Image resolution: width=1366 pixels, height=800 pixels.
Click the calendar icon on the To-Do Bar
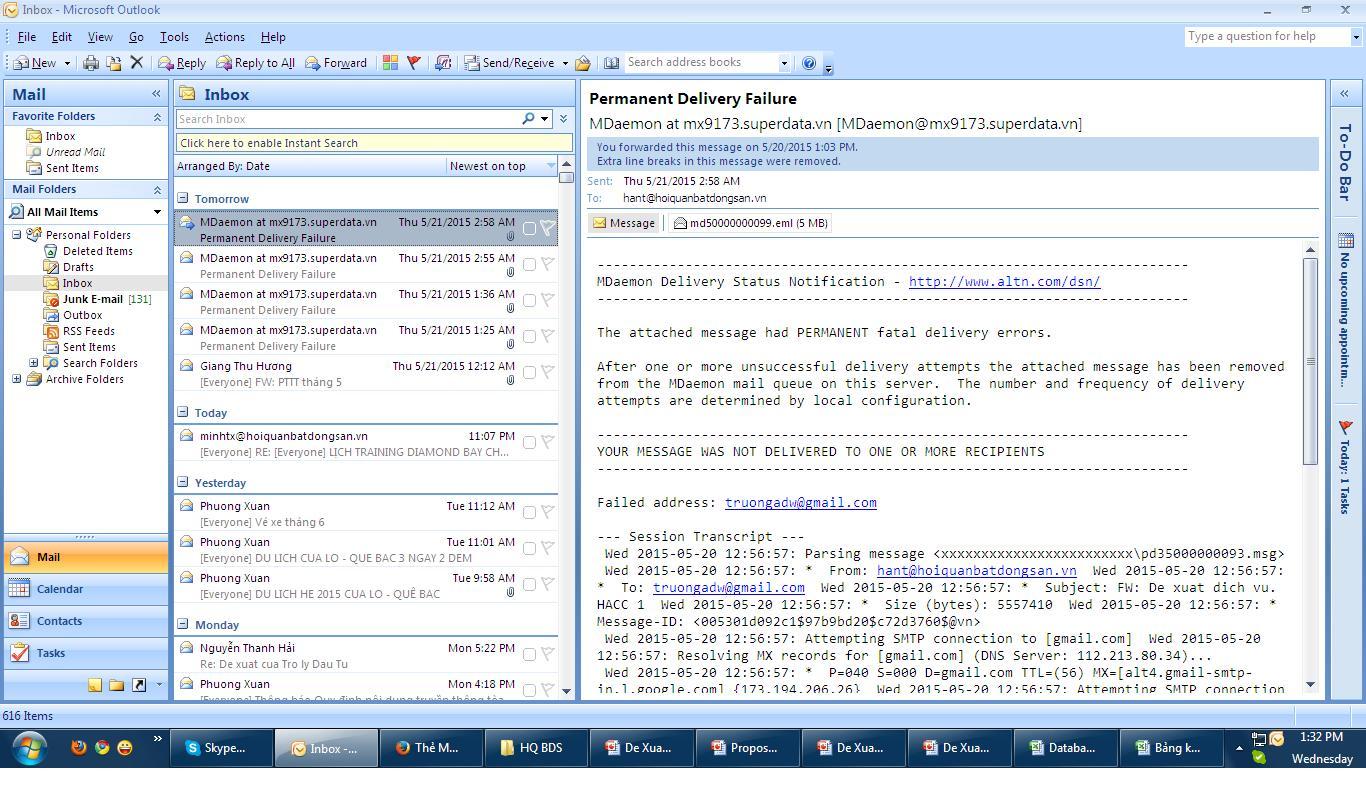click(1345, 241)
